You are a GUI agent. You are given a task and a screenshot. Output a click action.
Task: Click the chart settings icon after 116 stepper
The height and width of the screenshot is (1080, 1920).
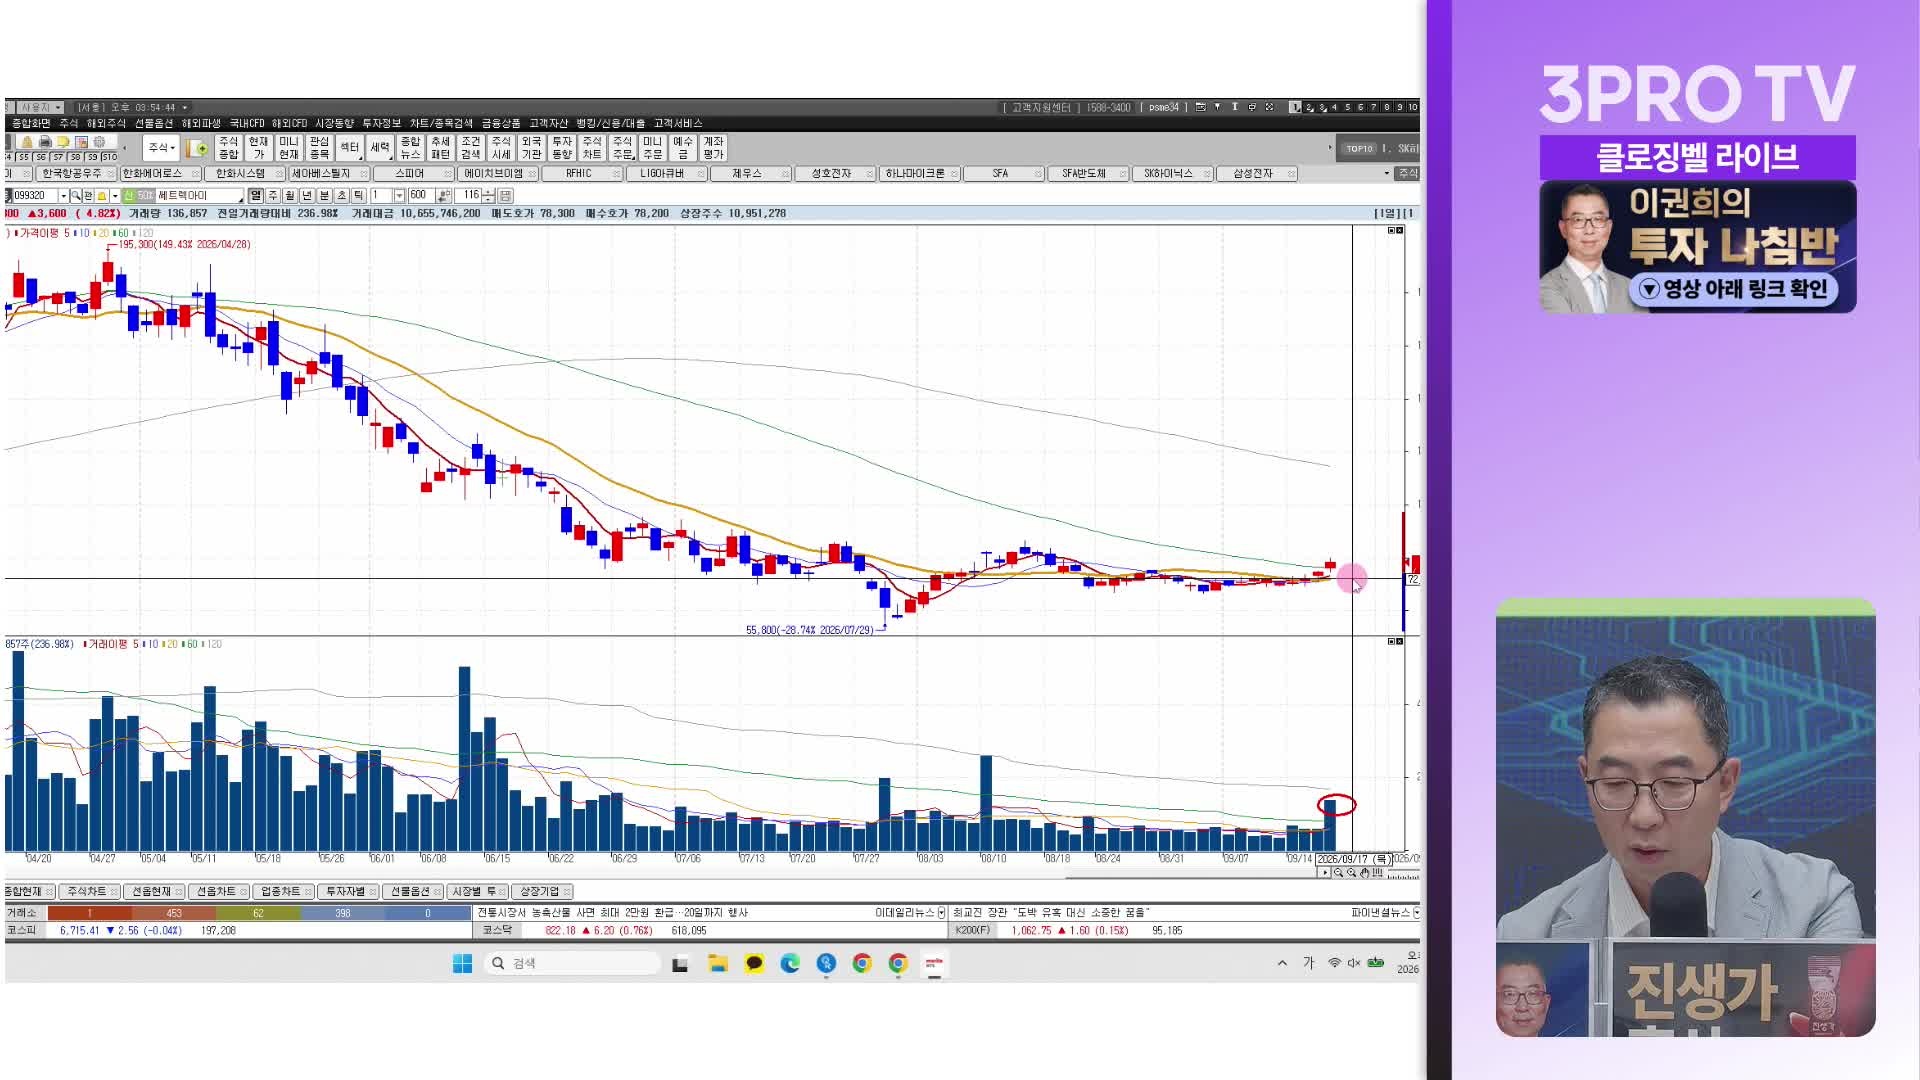(505, 195)
